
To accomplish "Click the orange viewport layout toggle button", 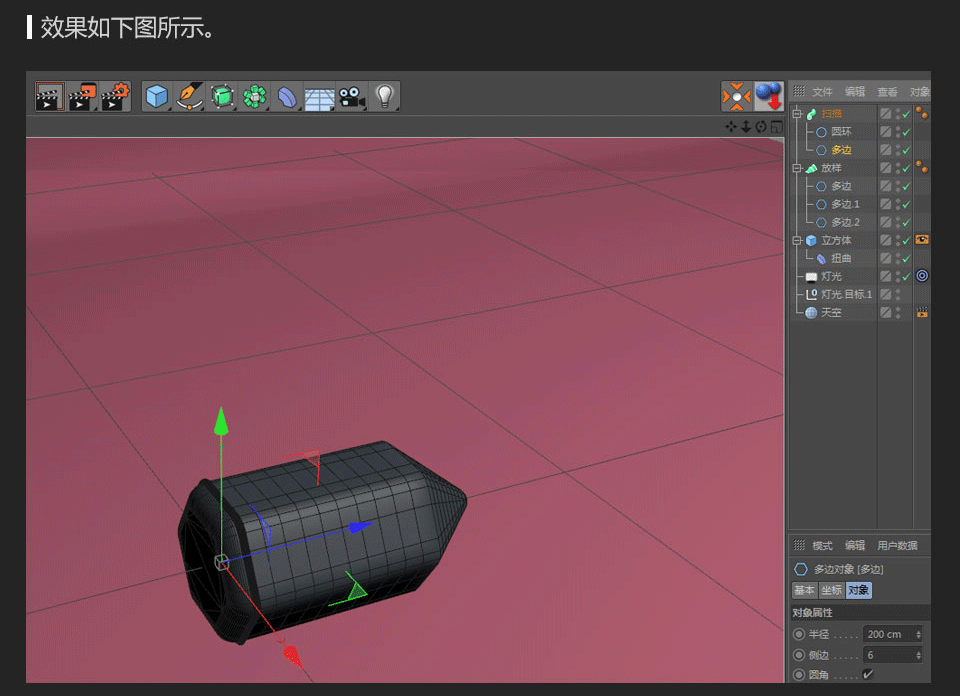I will point(737,96).
